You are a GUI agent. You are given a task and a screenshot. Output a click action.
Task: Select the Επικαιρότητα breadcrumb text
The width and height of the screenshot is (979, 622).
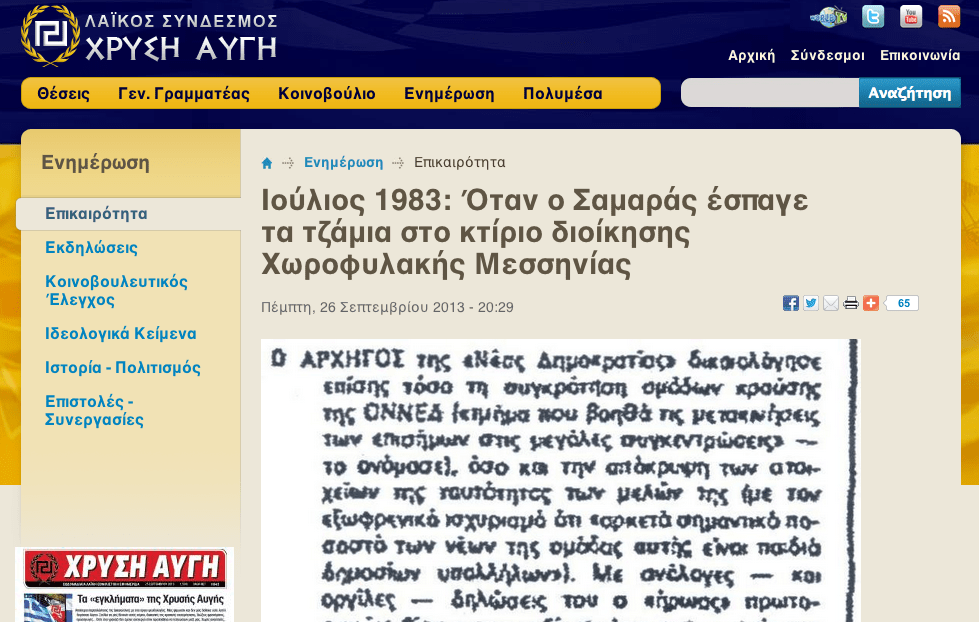[460, 162]
